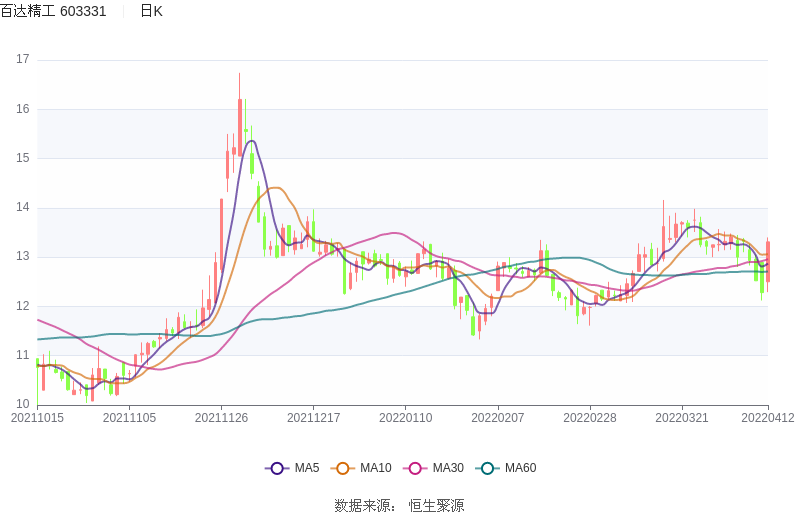Click the 恒生聚源 data source text
Viewport: 800px width, 517px height.
(x=436, y=505)
